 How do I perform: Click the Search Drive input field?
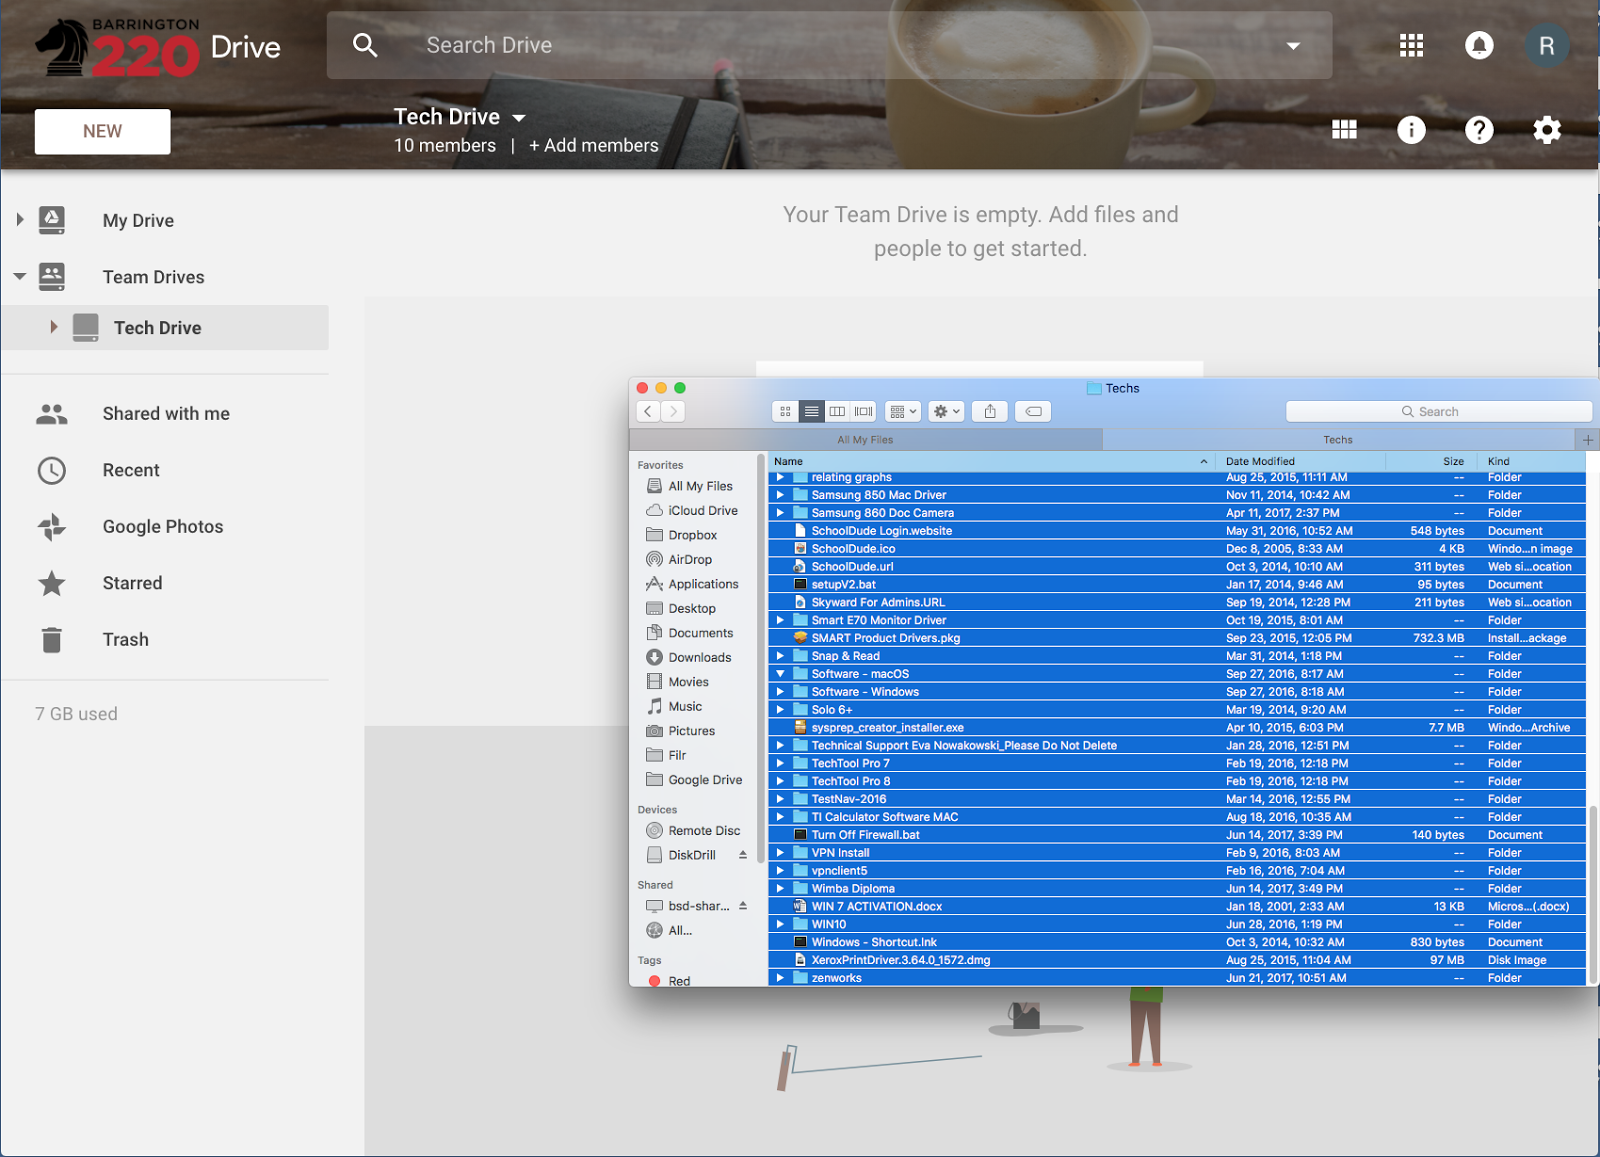click(830, 45)
